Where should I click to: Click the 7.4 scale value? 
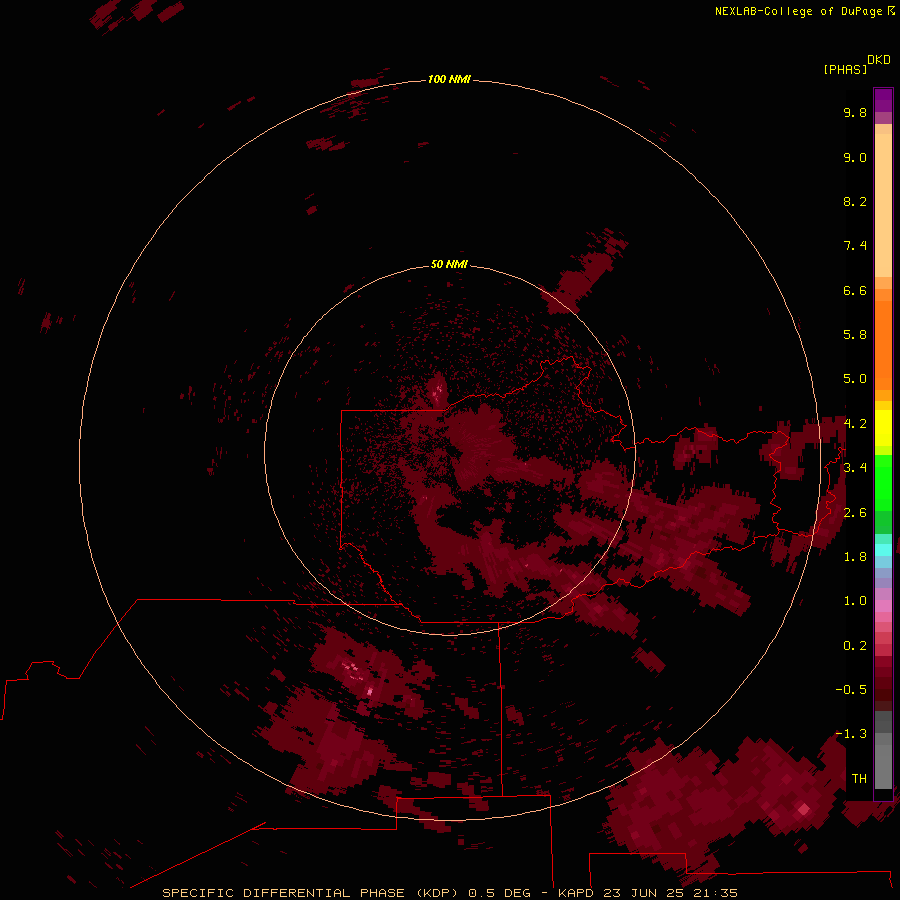855,246
